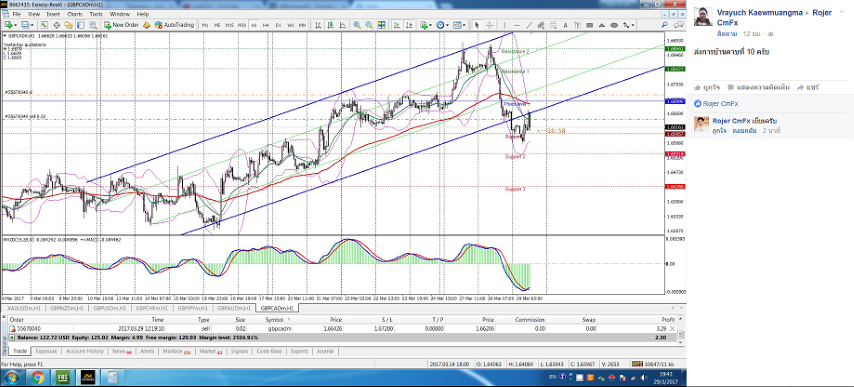
Task: Enable the standard arrow cursor mode
Action: coord(477,24)
